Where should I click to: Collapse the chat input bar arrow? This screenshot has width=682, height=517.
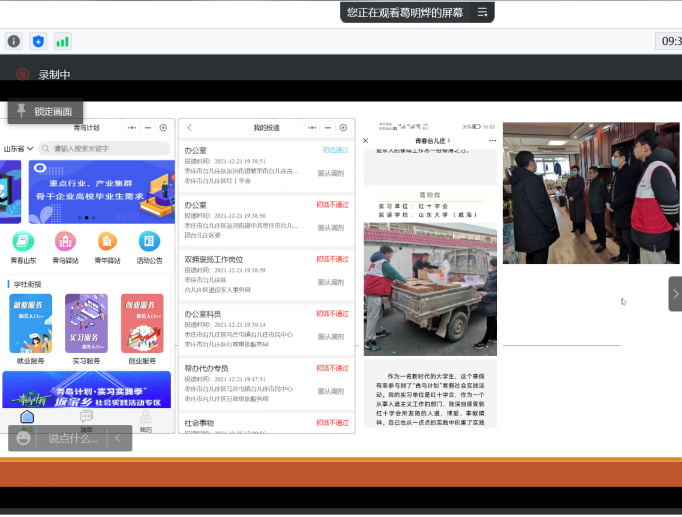pos(117,438)
